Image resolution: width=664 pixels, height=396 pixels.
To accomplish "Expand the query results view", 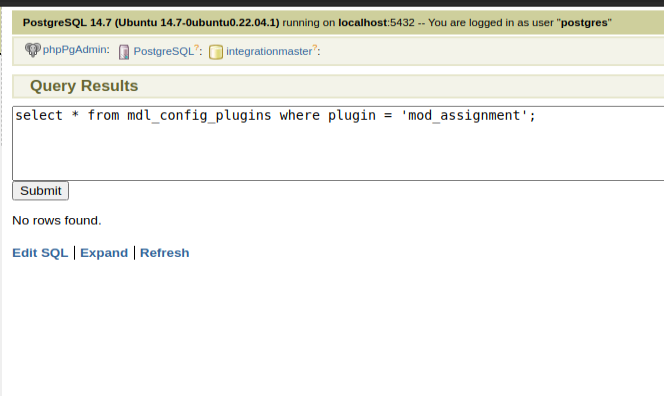I will (x=104, y=253).
